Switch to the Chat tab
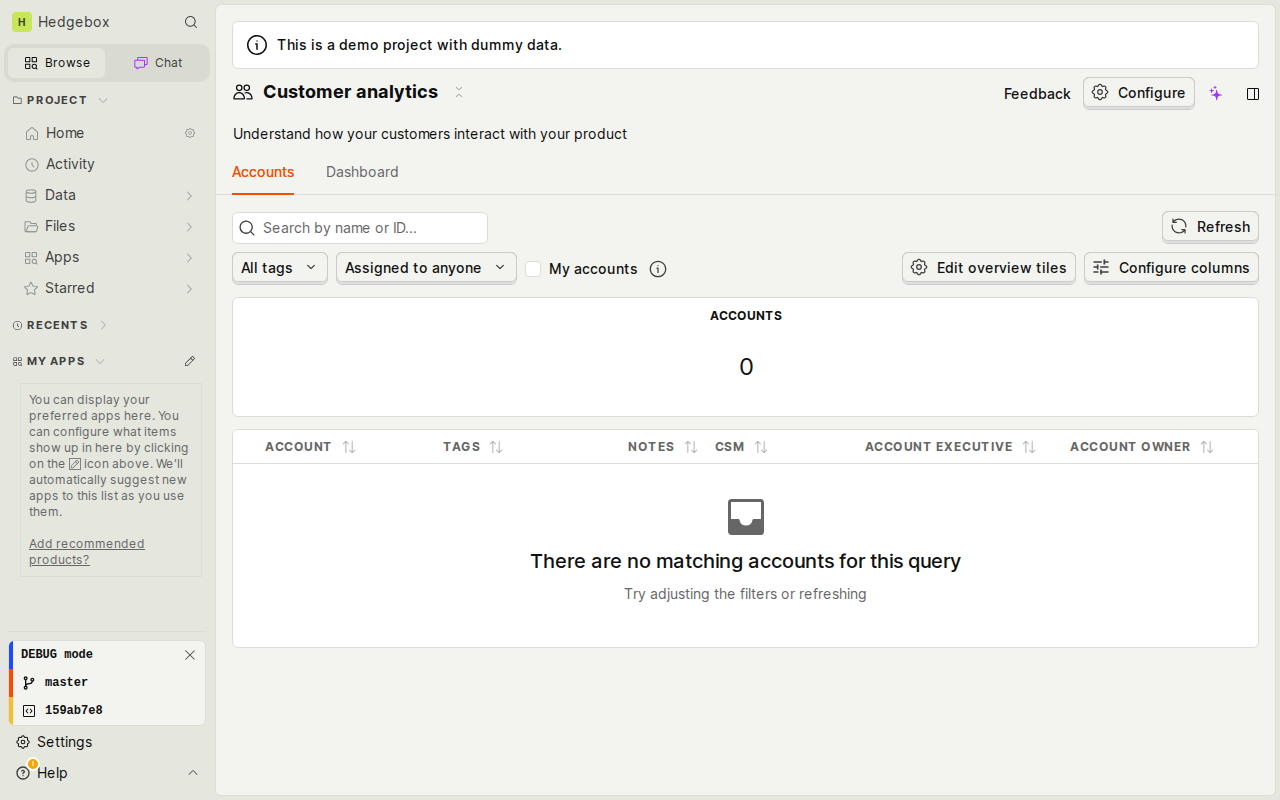1280x800 pixels. (158, 63)
